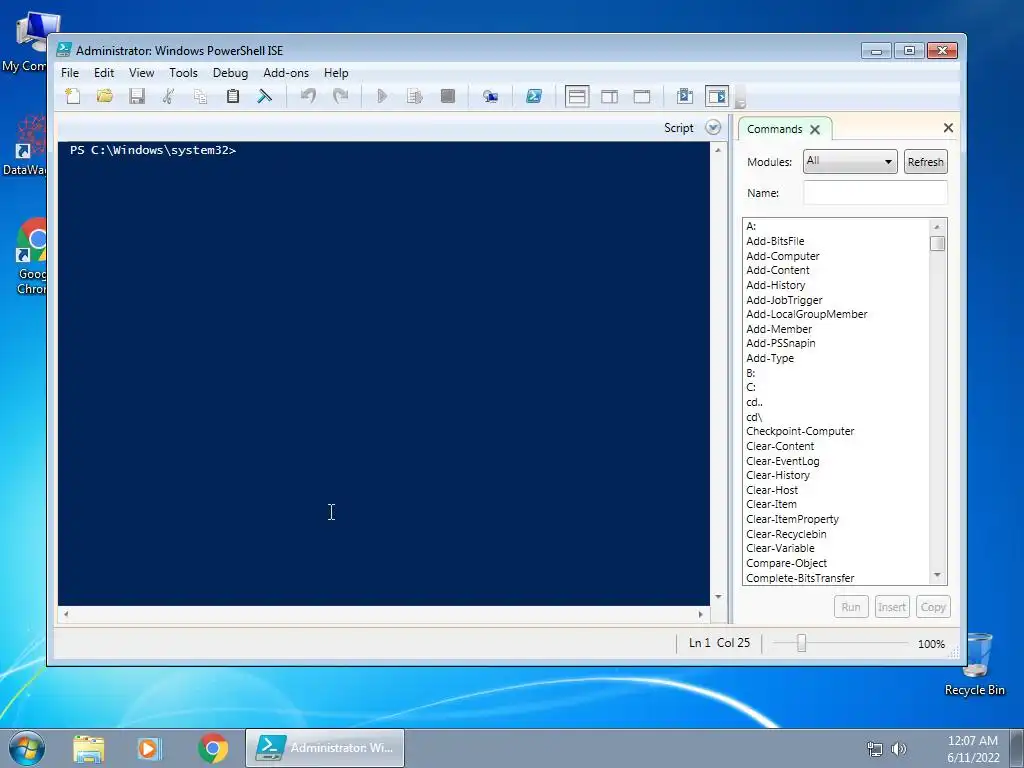
Task: Open the Windows Start menu
Action: coord(27,748)
